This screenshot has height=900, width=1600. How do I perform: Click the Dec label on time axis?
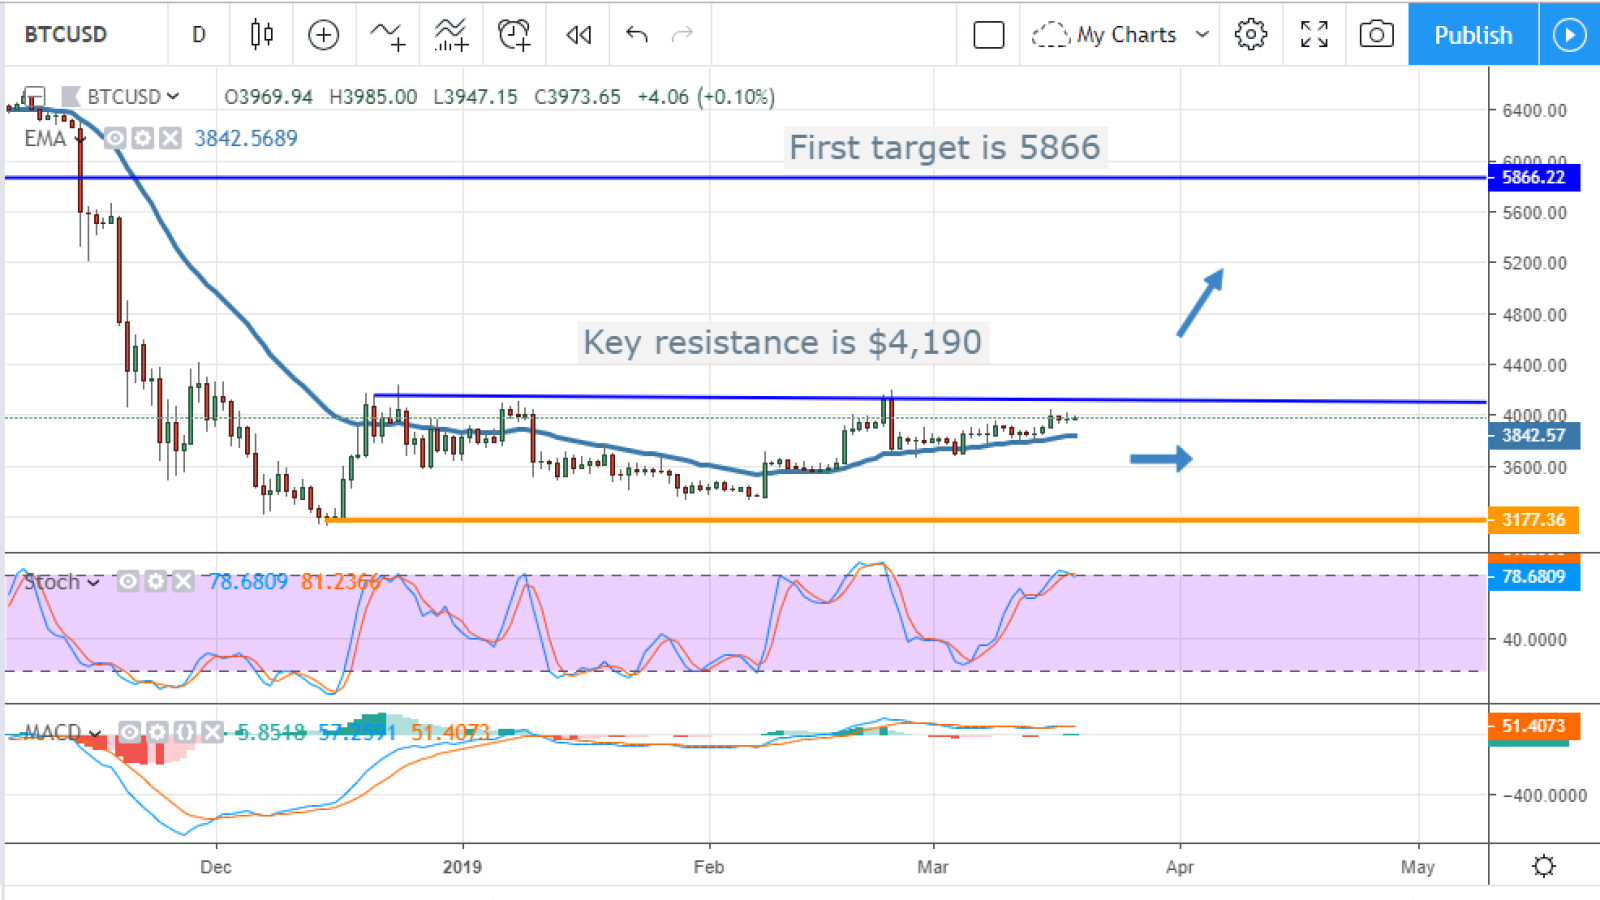(x=216, y=867)
